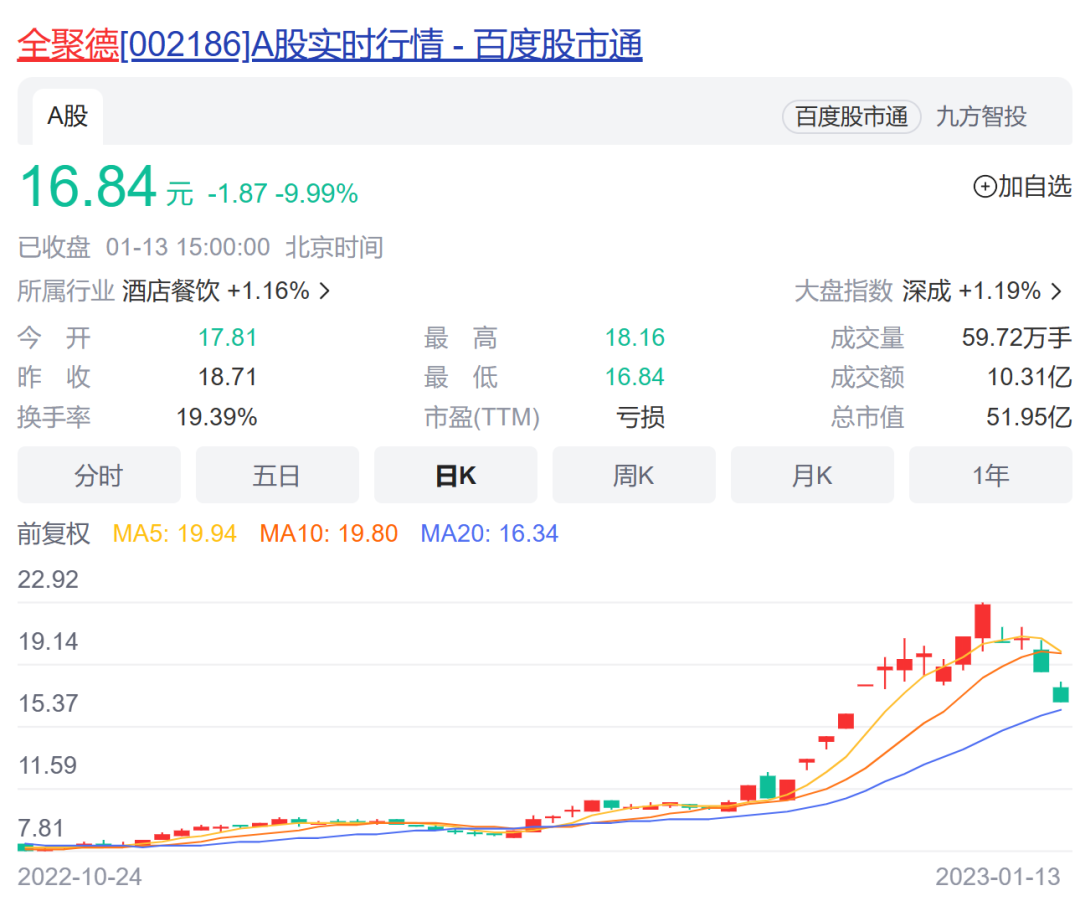
Task: Click the 已收盘 01-13 15:00:00 status text
Action: coord(200,247)
